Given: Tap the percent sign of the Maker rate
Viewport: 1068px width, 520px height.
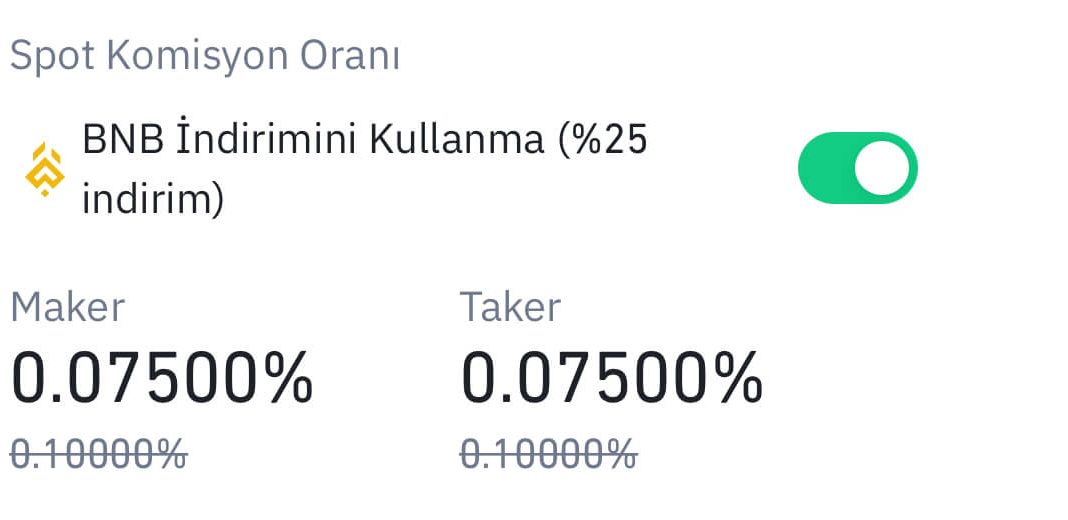Looking at the screenshot, I should pyautogui.click(x=288, y=378).
